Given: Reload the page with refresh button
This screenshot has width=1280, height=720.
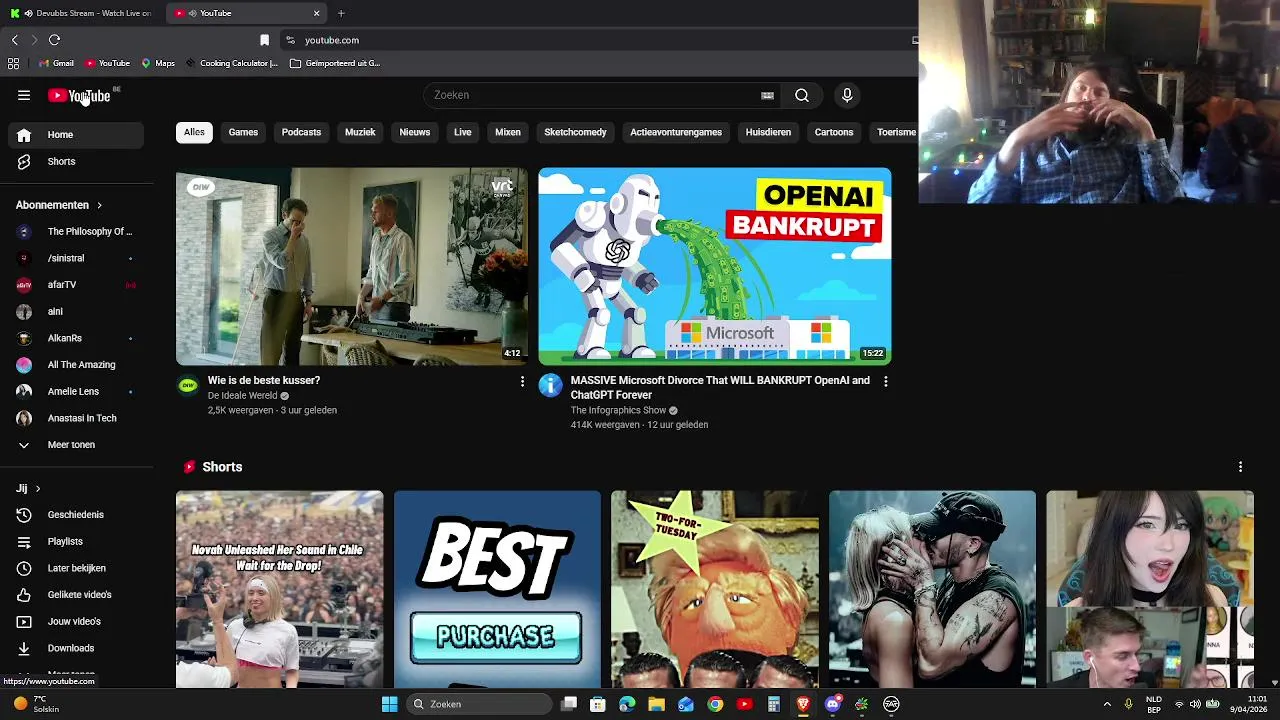Looking at the screenshot, I should pyautogui.click(x=54, y=40).
